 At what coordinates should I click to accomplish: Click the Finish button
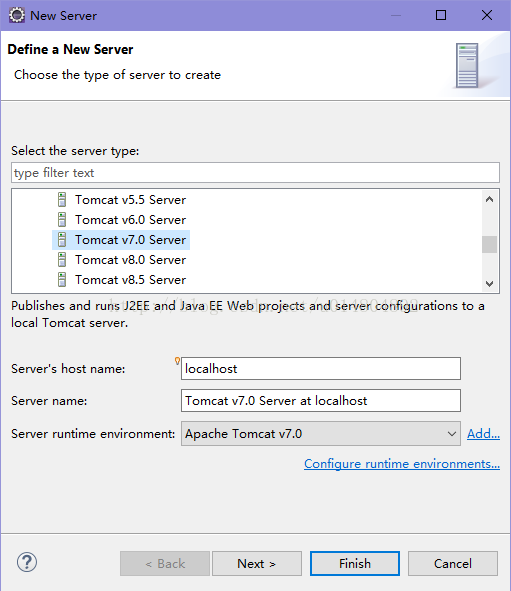pyautogui.click(x=355, y=563)
